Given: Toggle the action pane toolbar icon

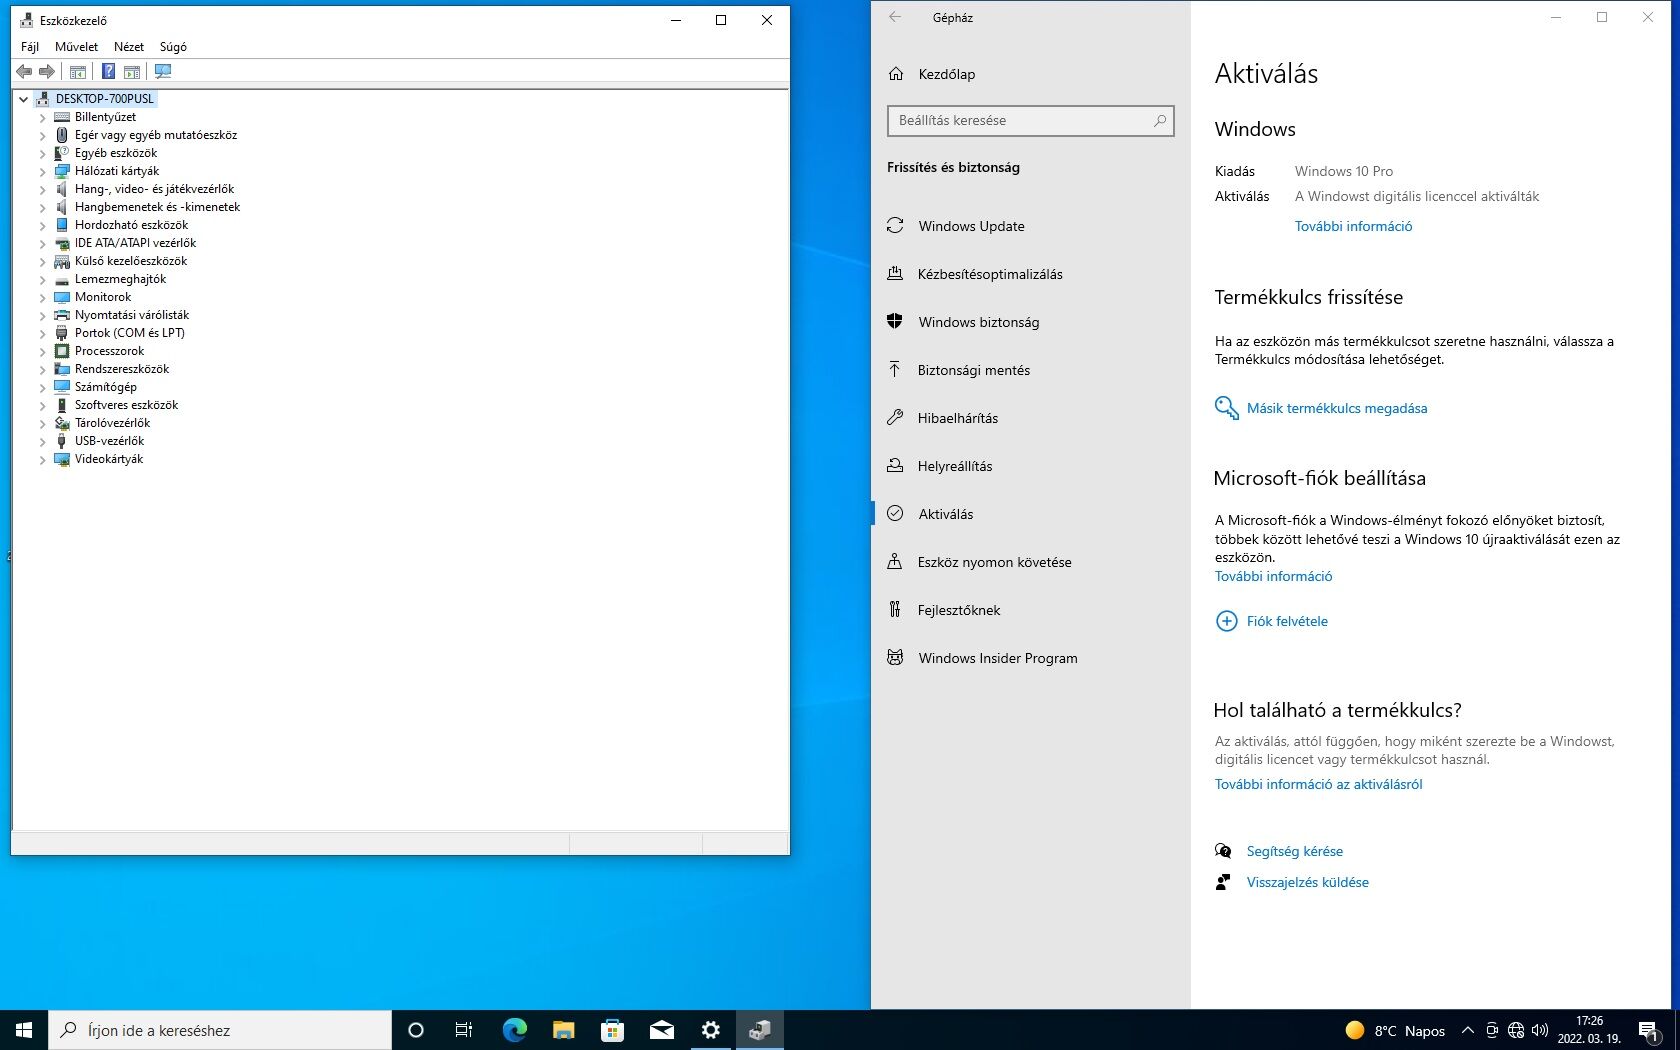Looking at the screenshot, I should tap(132, 71).
